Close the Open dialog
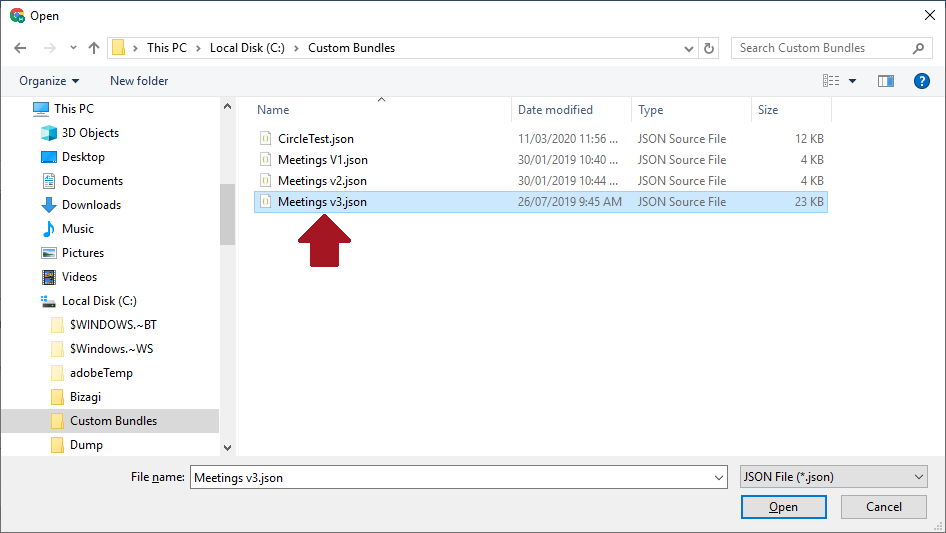 pos(930,15)
